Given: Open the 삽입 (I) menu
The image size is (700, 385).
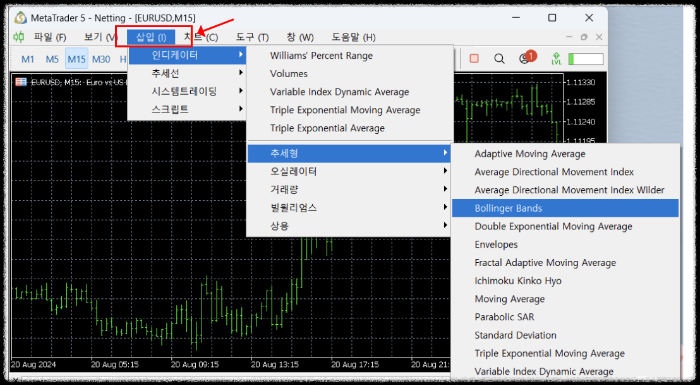Looking at the screenshot, I should [x=151, y=37].
